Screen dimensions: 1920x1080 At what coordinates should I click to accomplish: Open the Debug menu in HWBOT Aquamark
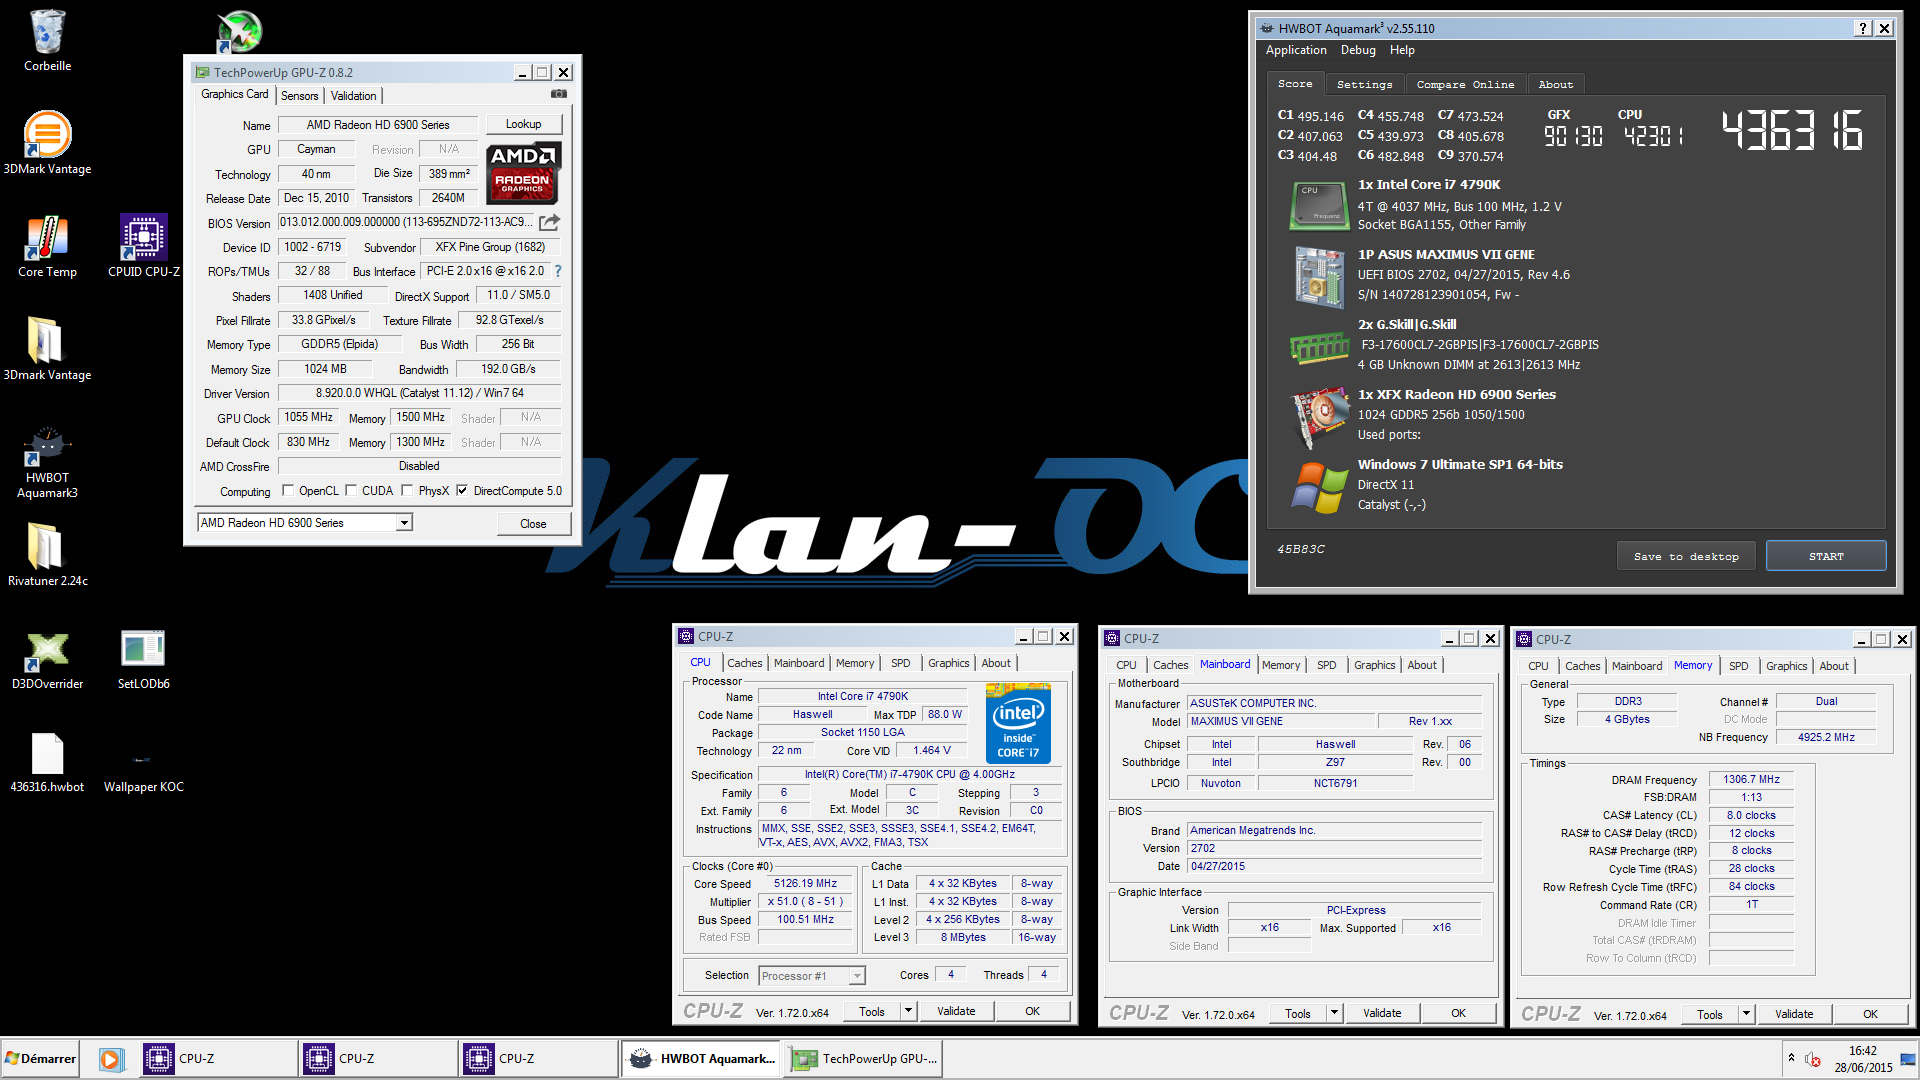[x=1358, y=50]
